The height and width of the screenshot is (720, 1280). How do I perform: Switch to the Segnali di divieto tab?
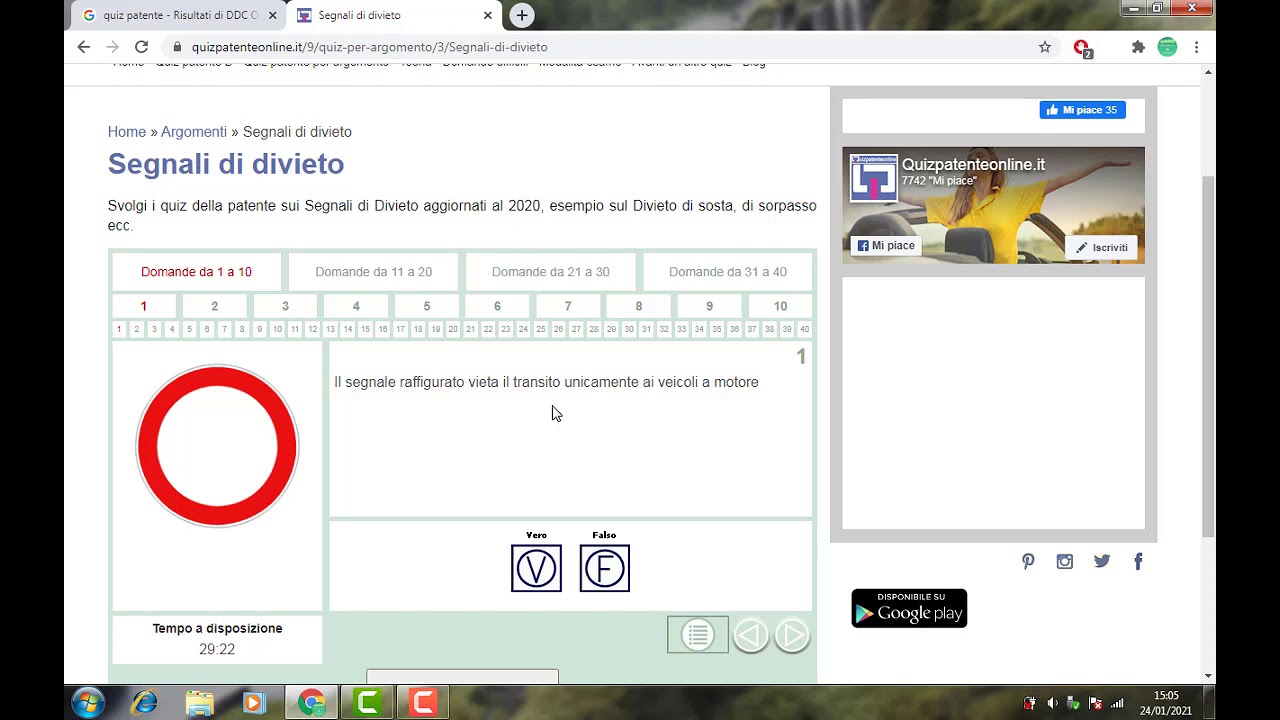[x=395, y=15]
